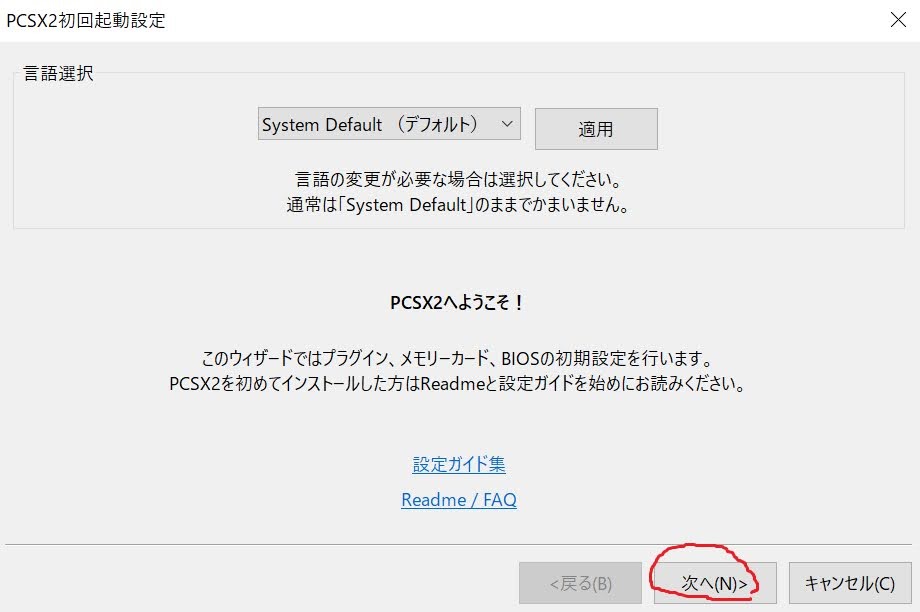Click the PCSX2へようこそ！ heading text
This screenshot has width=920, height=612.
[457, 302]
